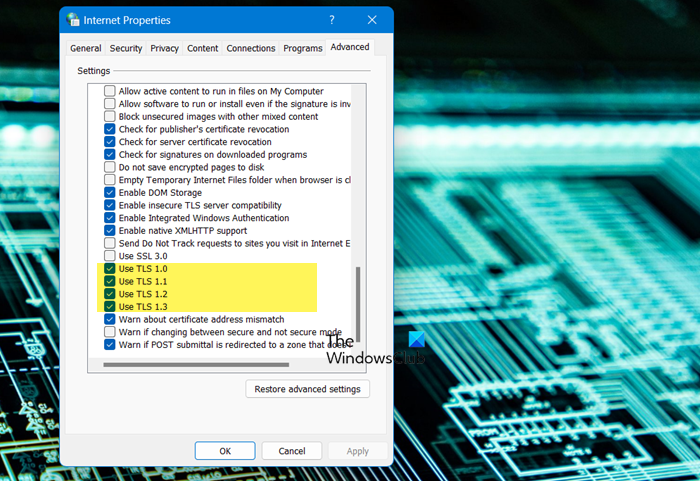Toggle Use TLS 1.2 checkbox

click(109, 294)
